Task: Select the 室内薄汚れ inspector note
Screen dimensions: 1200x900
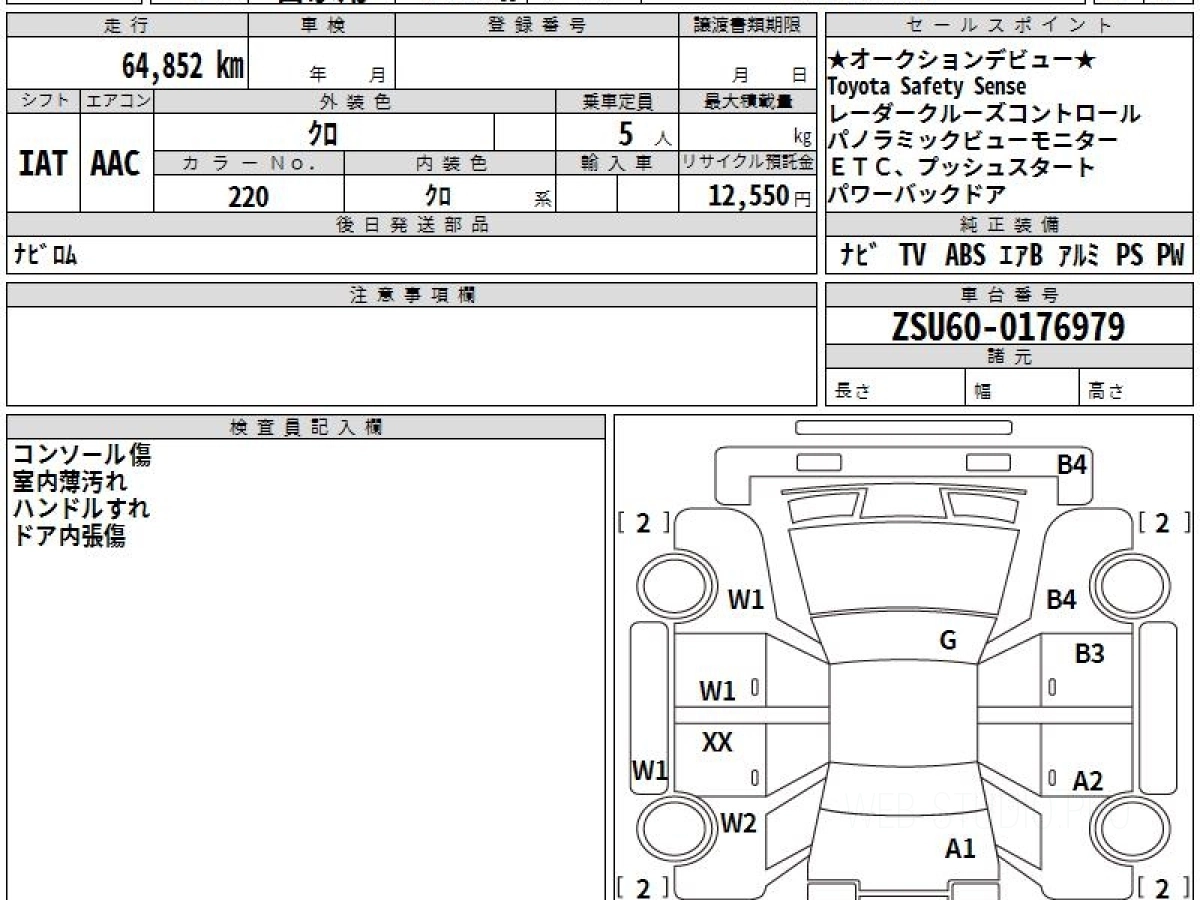Action: (69, 482)
